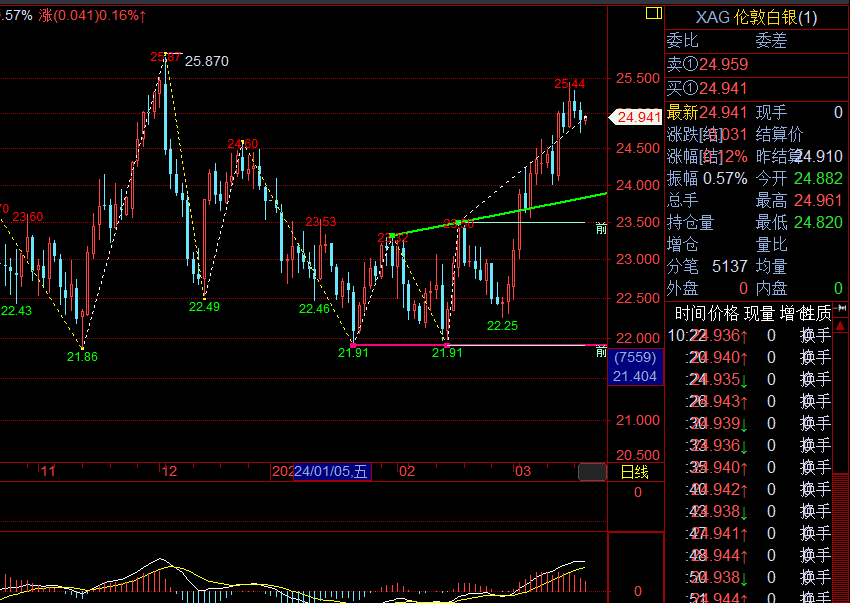Click the 外盘 label
Viewport: 850px width, 603px height.
[682, 288]
